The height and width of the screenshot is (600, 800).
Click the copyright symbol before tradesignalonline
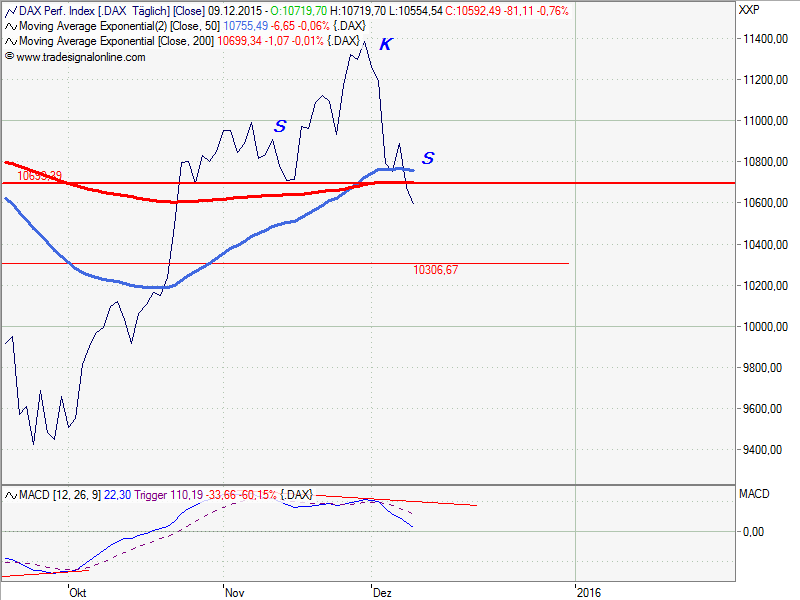coord(9,57)
